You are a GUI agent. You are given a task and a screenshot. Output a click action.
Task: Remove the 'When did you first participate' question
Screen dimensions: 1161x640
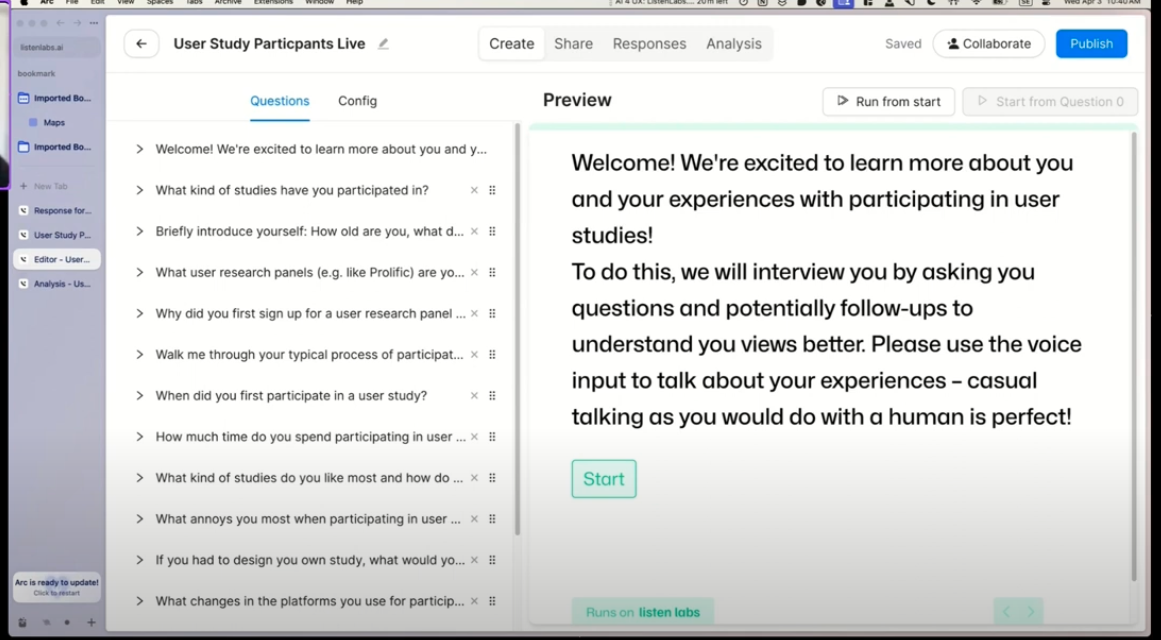474,396
